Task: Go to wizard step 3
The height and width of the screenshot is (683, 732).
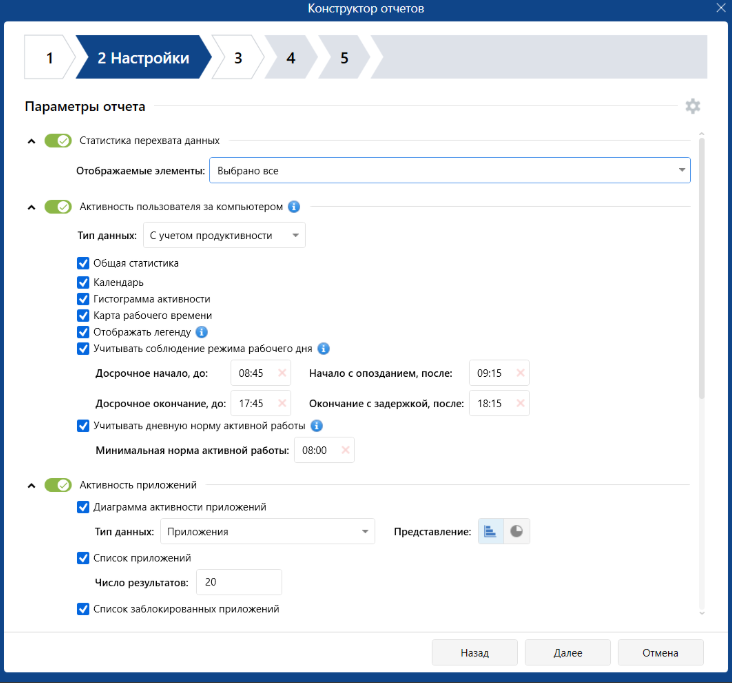Action: (x=238, y=58)
